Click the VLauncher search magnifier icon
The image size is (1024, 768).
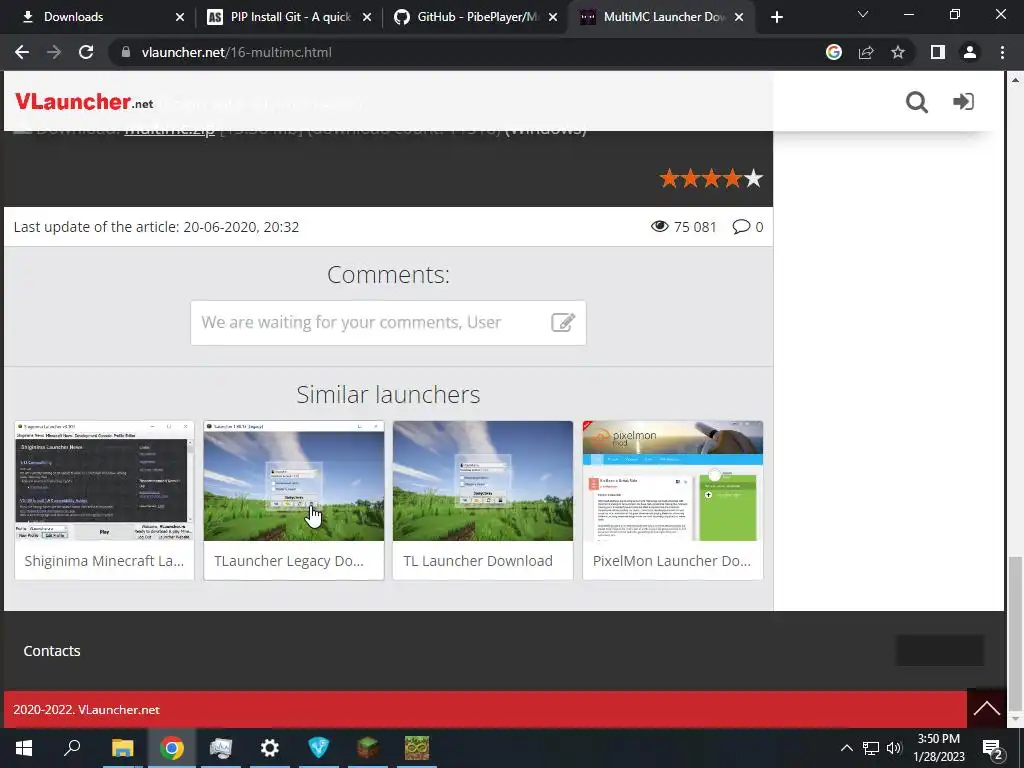click(x=916, y=102)
